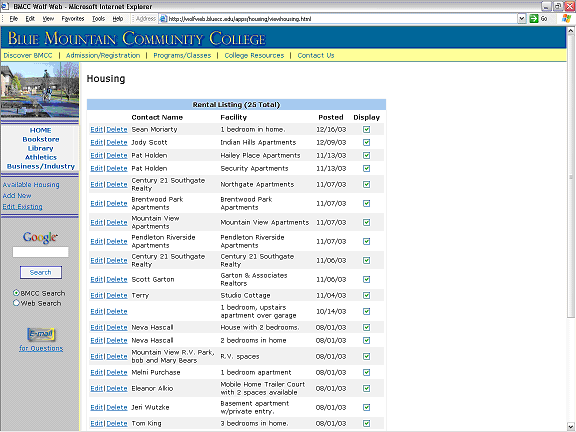Select the BMCC Search radio button
Image resolution: width=576 pixels, height=432 pixels.
pyautogui.click(x=16, y=293)
